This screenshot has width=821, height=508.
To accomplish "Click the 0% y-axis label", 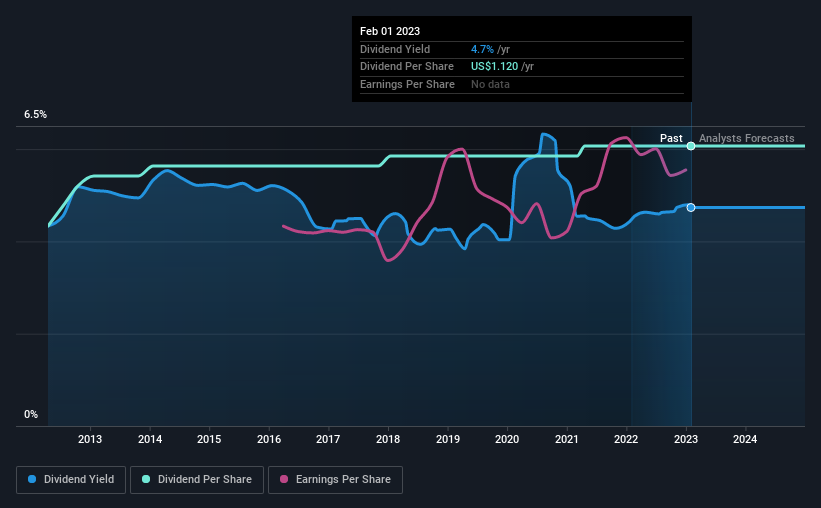I will (31, 414).
